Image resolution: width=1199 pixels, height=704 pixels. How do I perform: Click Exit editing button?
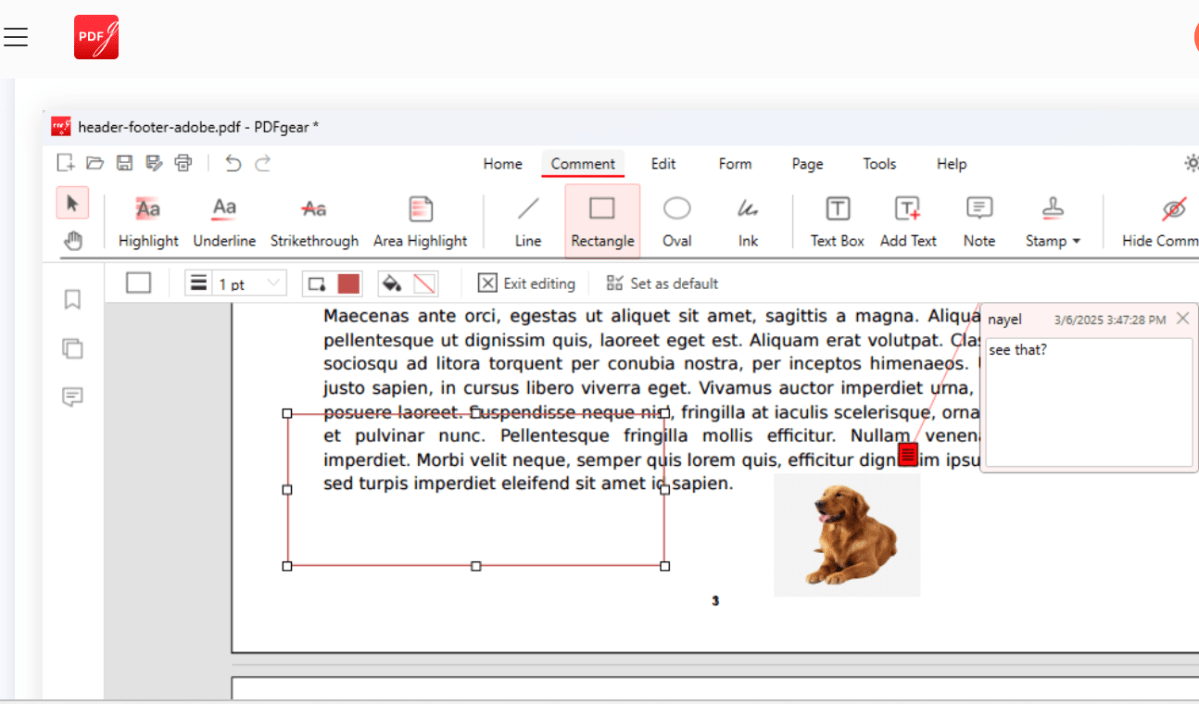pyautogui.click(x=526, y=284)
